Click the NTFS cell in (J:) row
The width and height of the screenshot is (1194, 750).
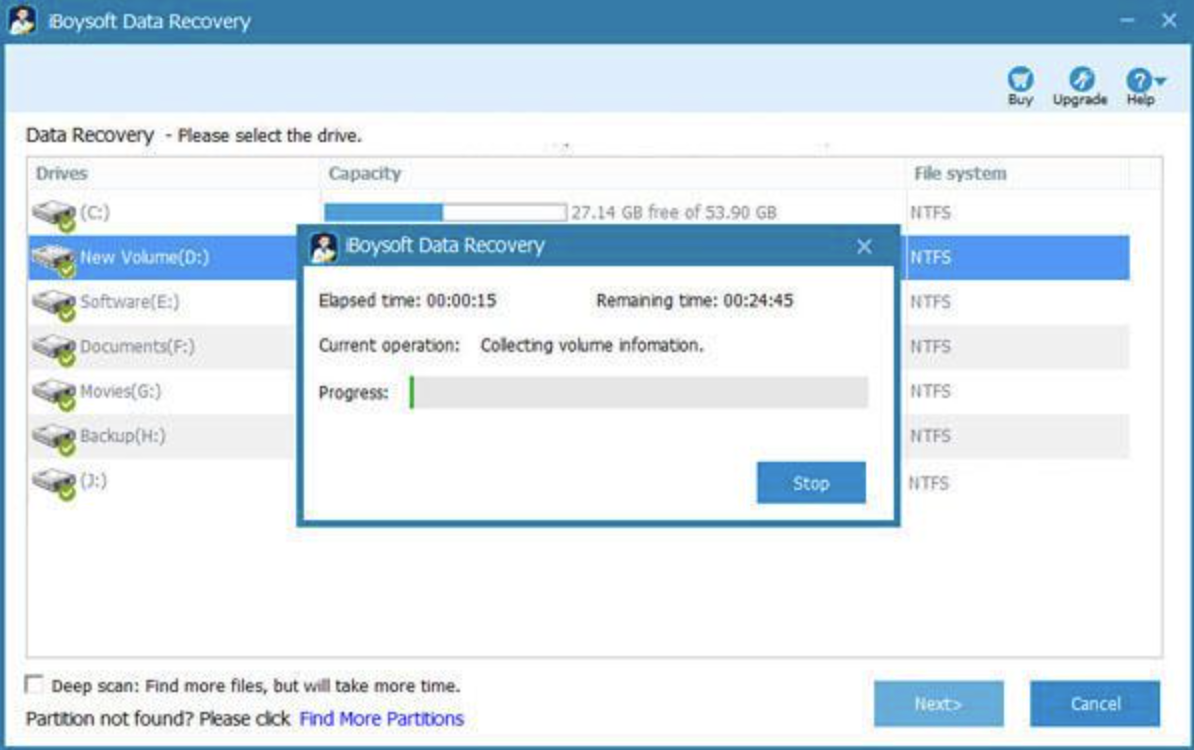(x=929, y=483)
